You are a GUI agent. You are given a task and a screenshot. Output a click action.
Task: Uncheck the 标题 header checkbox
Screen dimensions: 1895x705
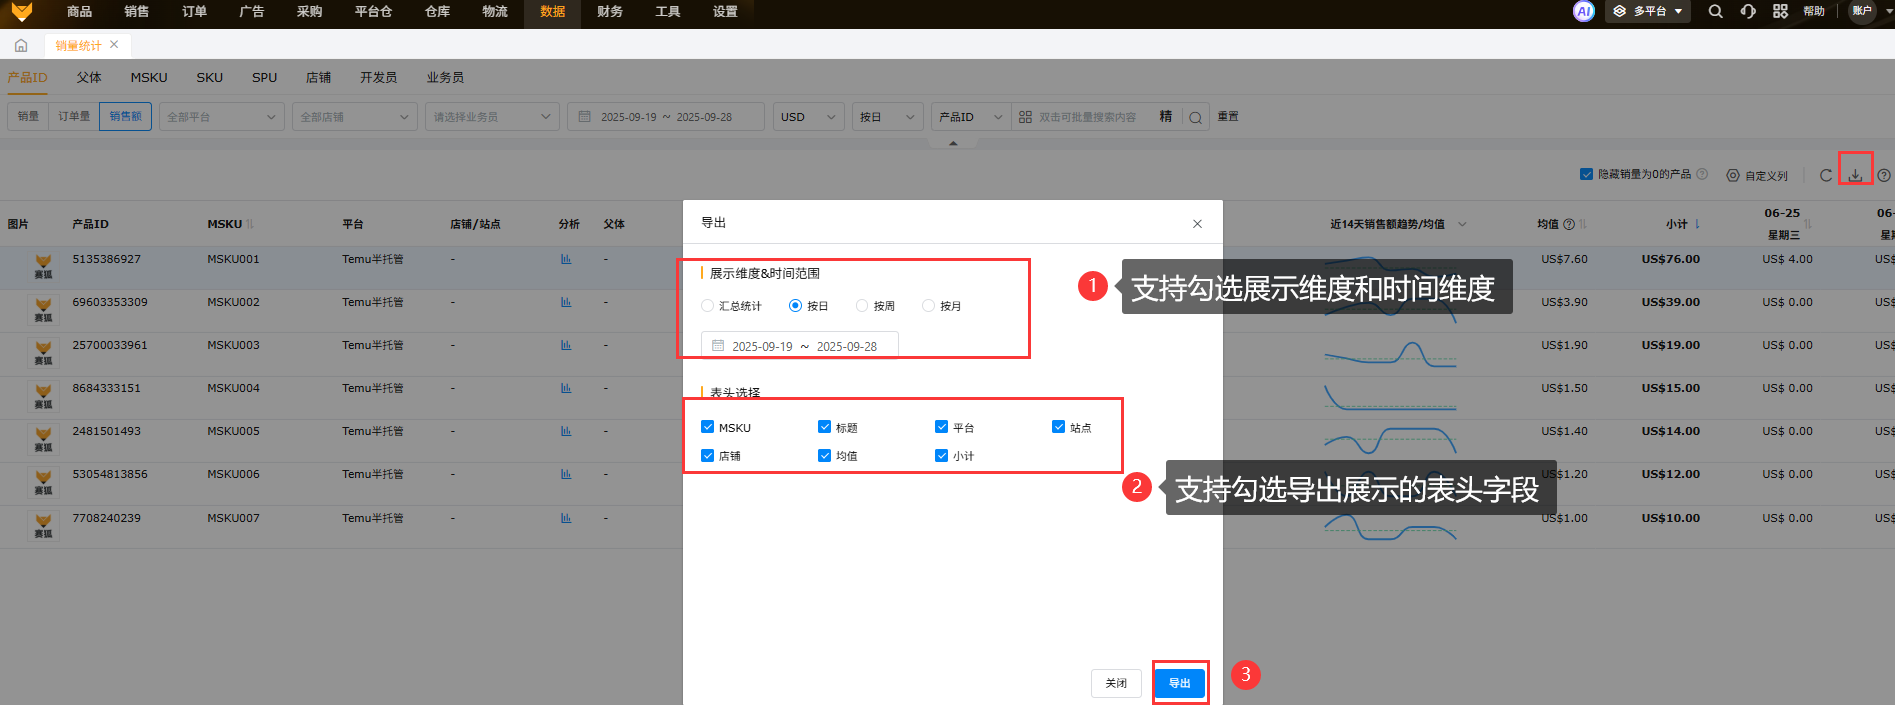point(824,427)
